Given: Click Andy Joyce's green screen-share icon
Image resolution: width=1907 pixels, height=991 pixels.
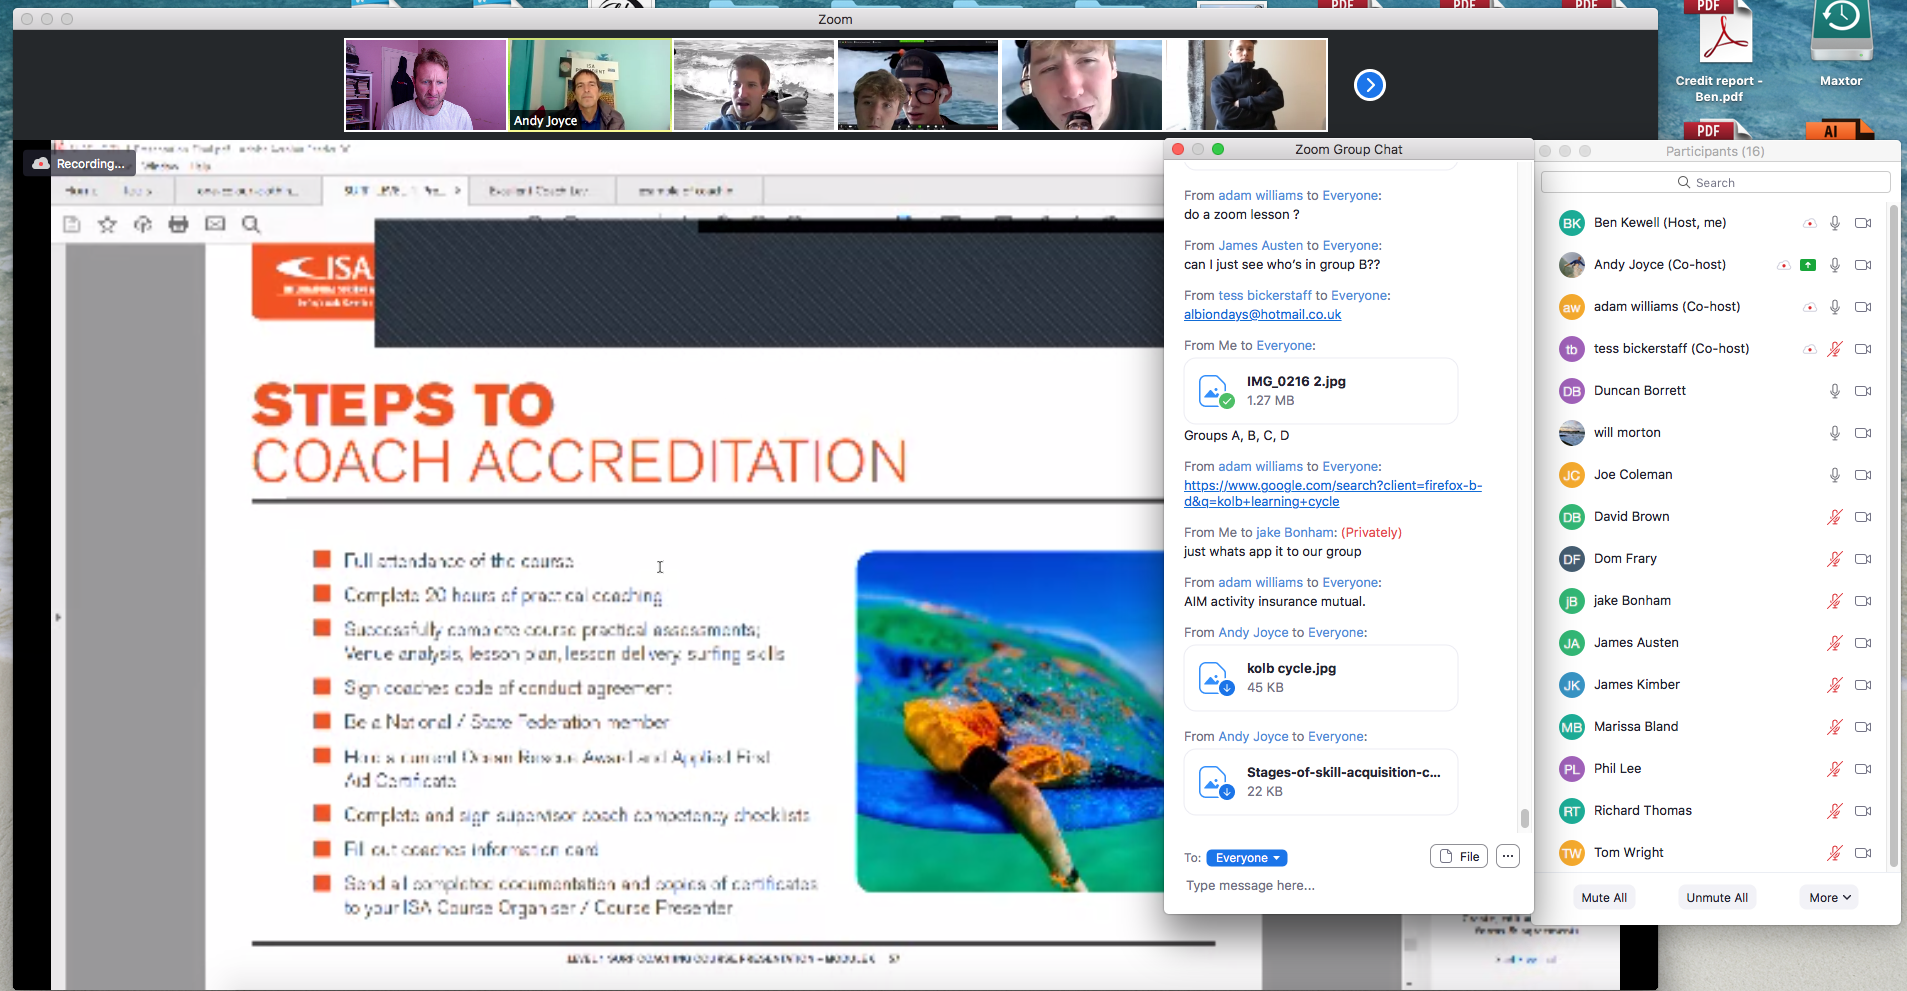Looking at the screenshot, I should point(1808,265).
